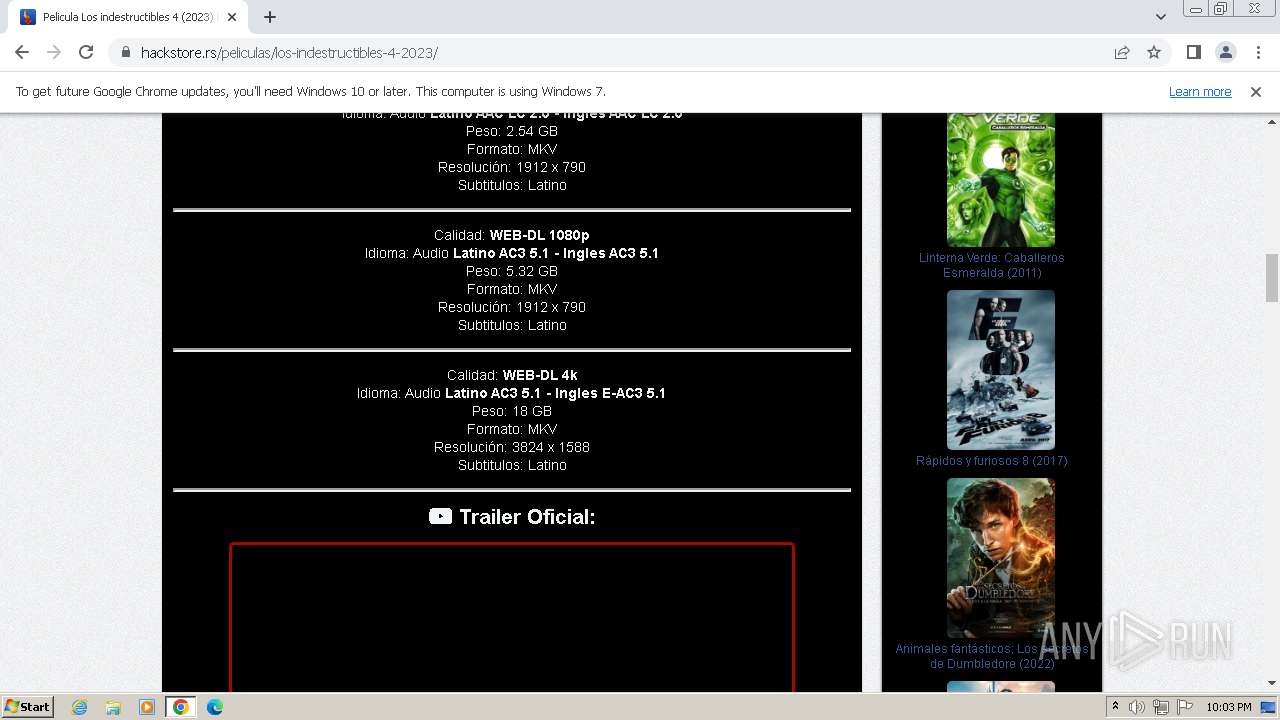
Task: Select the Resolución: 3824 x 1588 text
Action: click(512, 447)
